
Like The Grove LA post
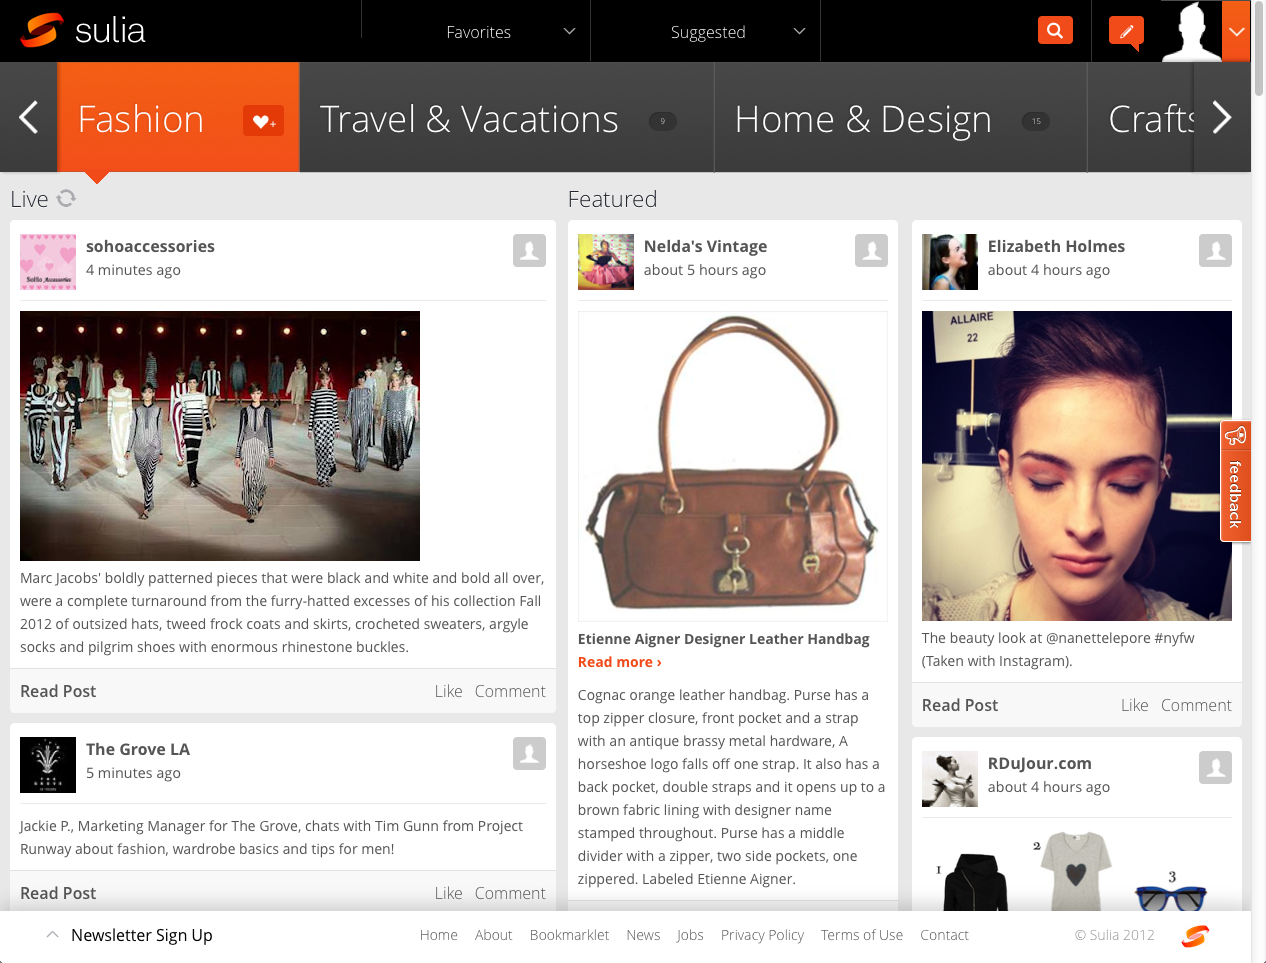(x=449, y=893)
